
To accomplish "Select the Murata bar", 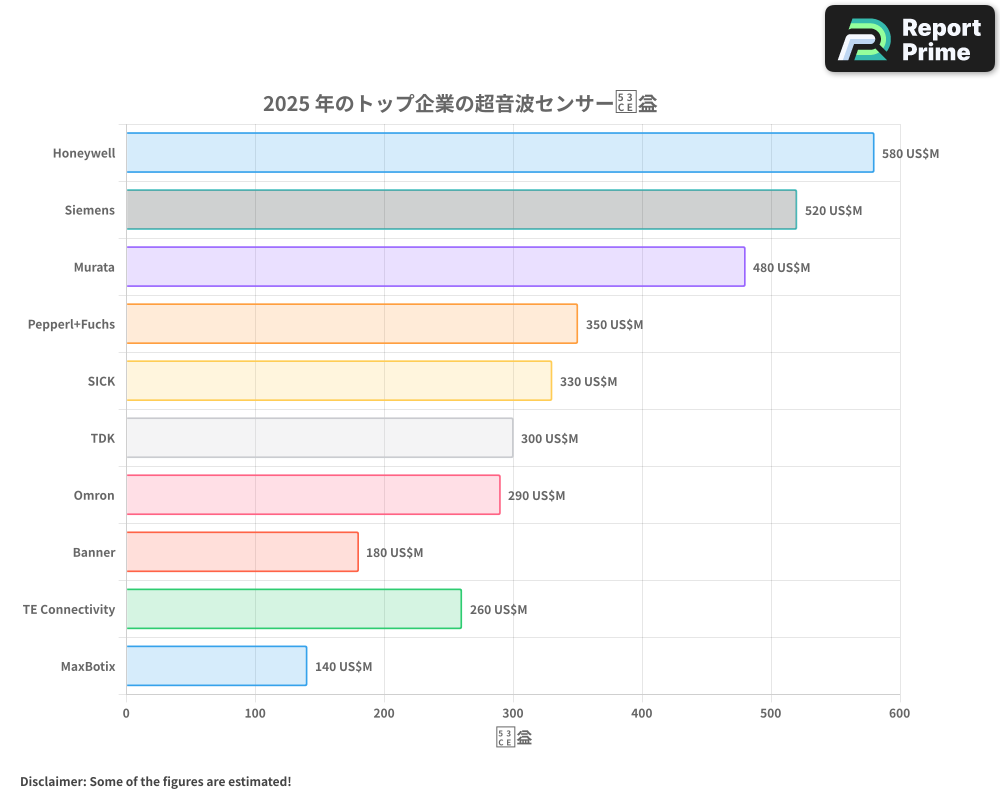I will pos(433,267).
